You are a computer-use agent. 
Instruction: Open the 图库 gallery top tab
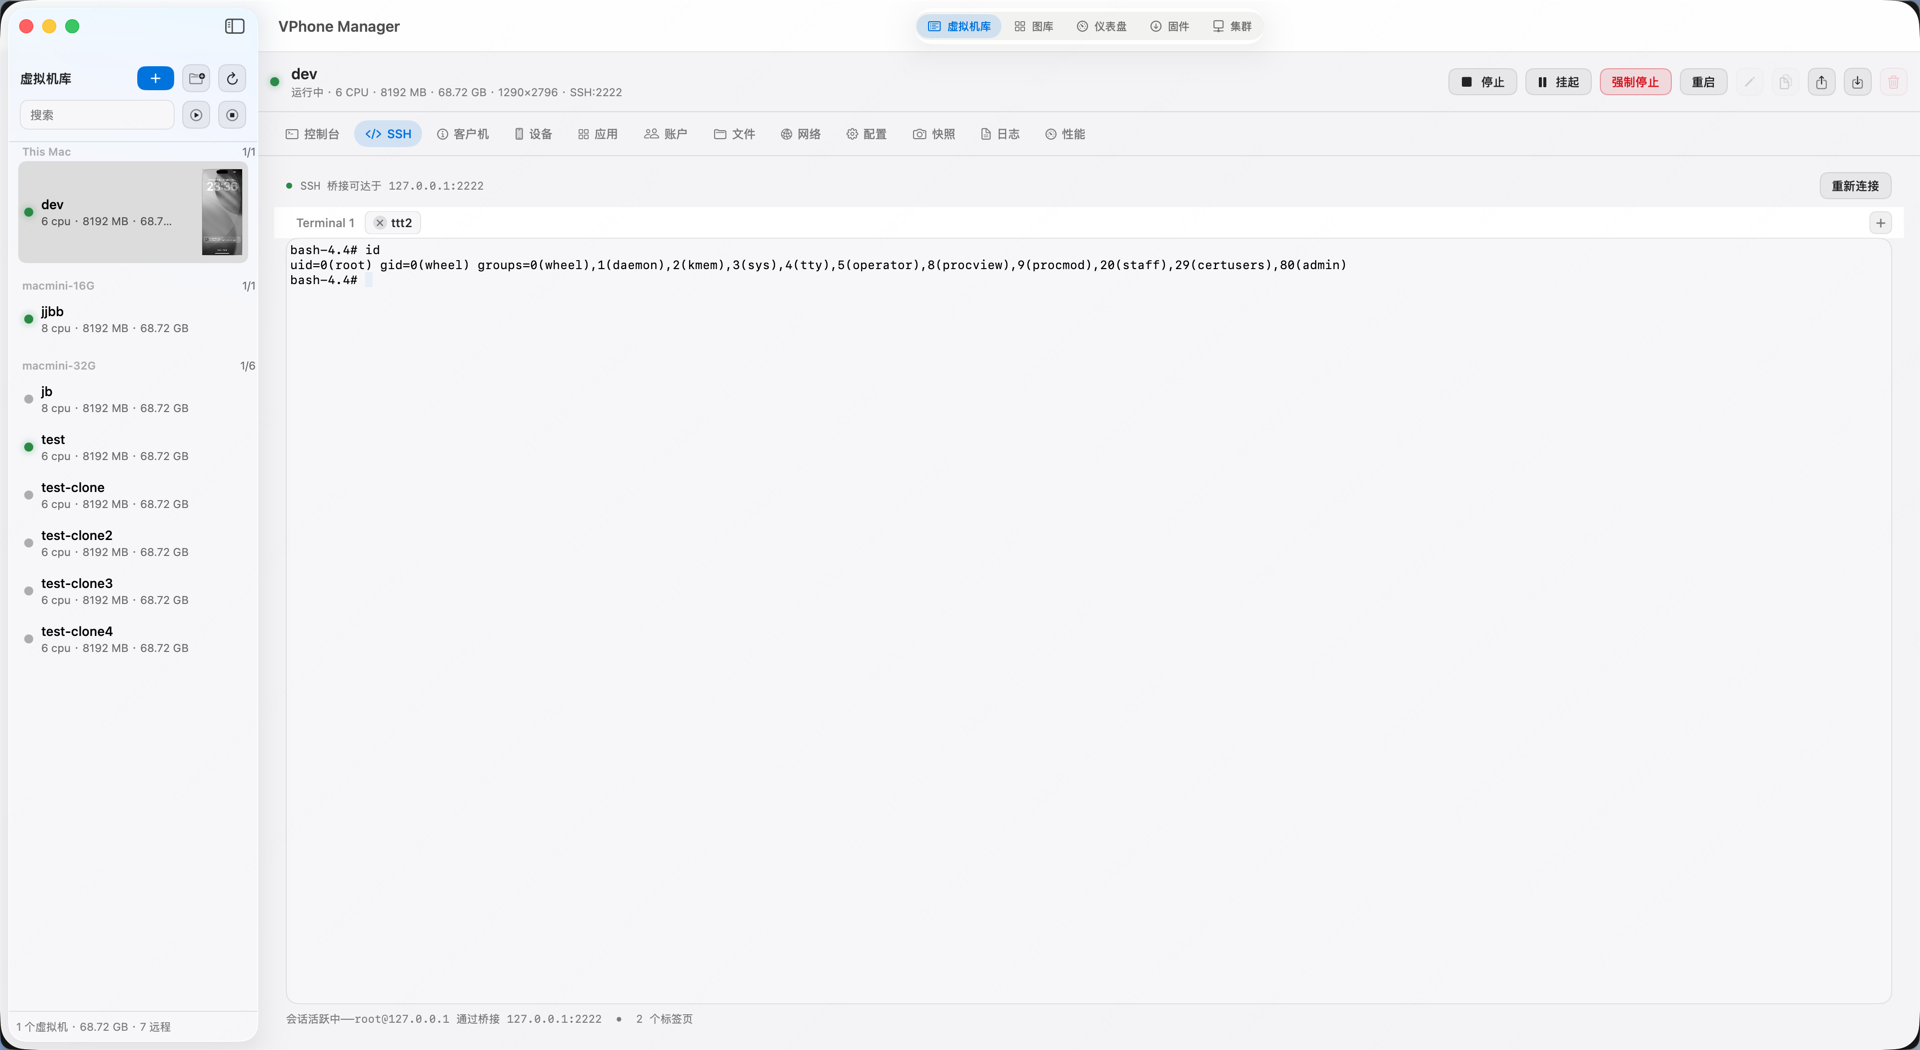click(1034, 26)
